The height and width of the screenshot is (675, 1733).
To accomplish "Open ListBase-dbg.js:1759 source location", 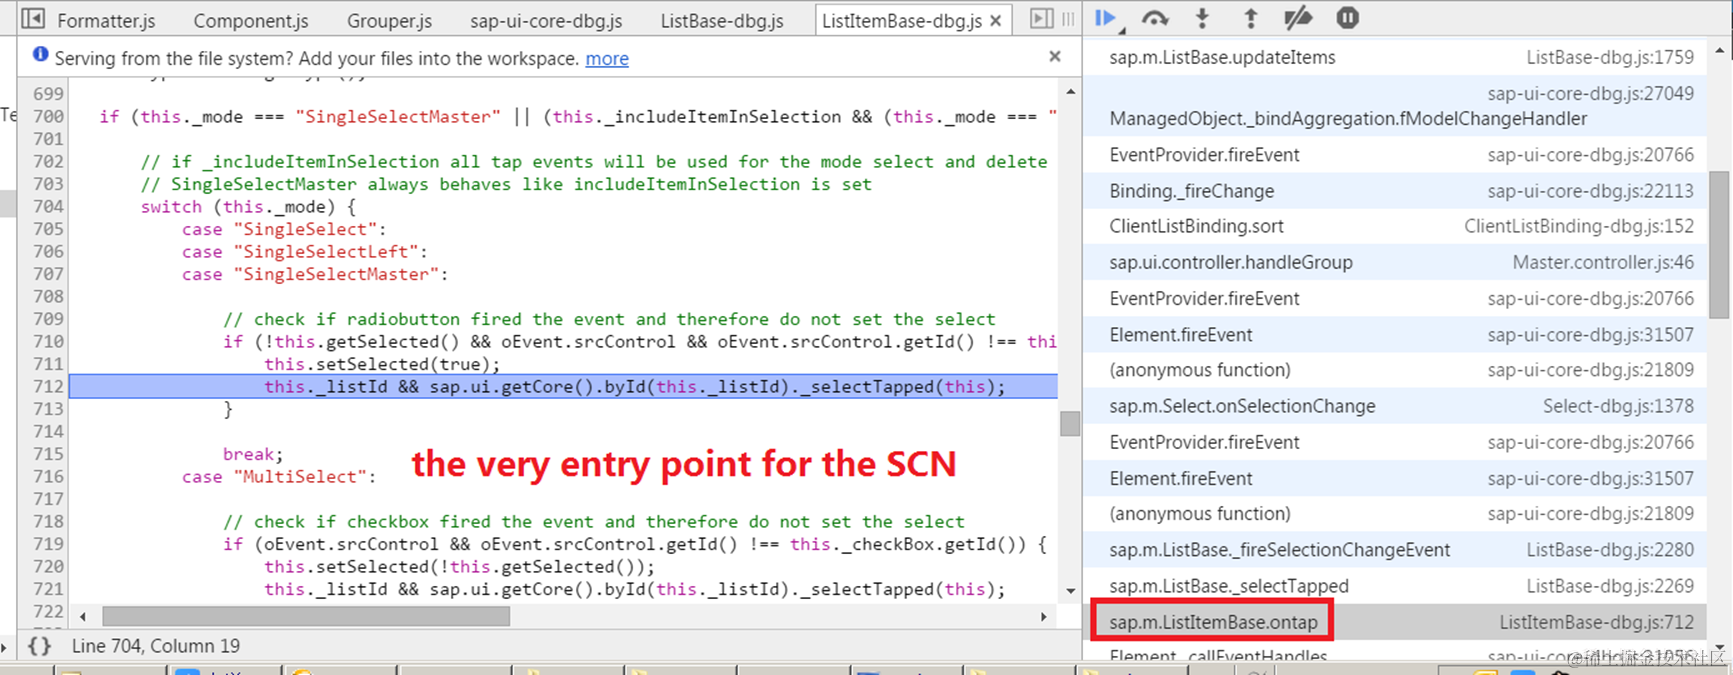I will pos(1610,57).
